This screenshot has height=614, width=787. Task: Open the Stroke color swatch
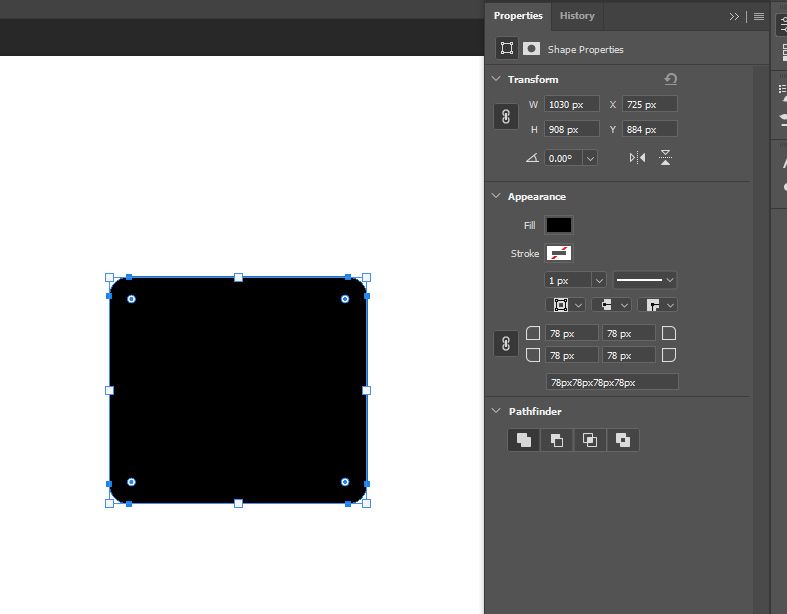(559, 253)
